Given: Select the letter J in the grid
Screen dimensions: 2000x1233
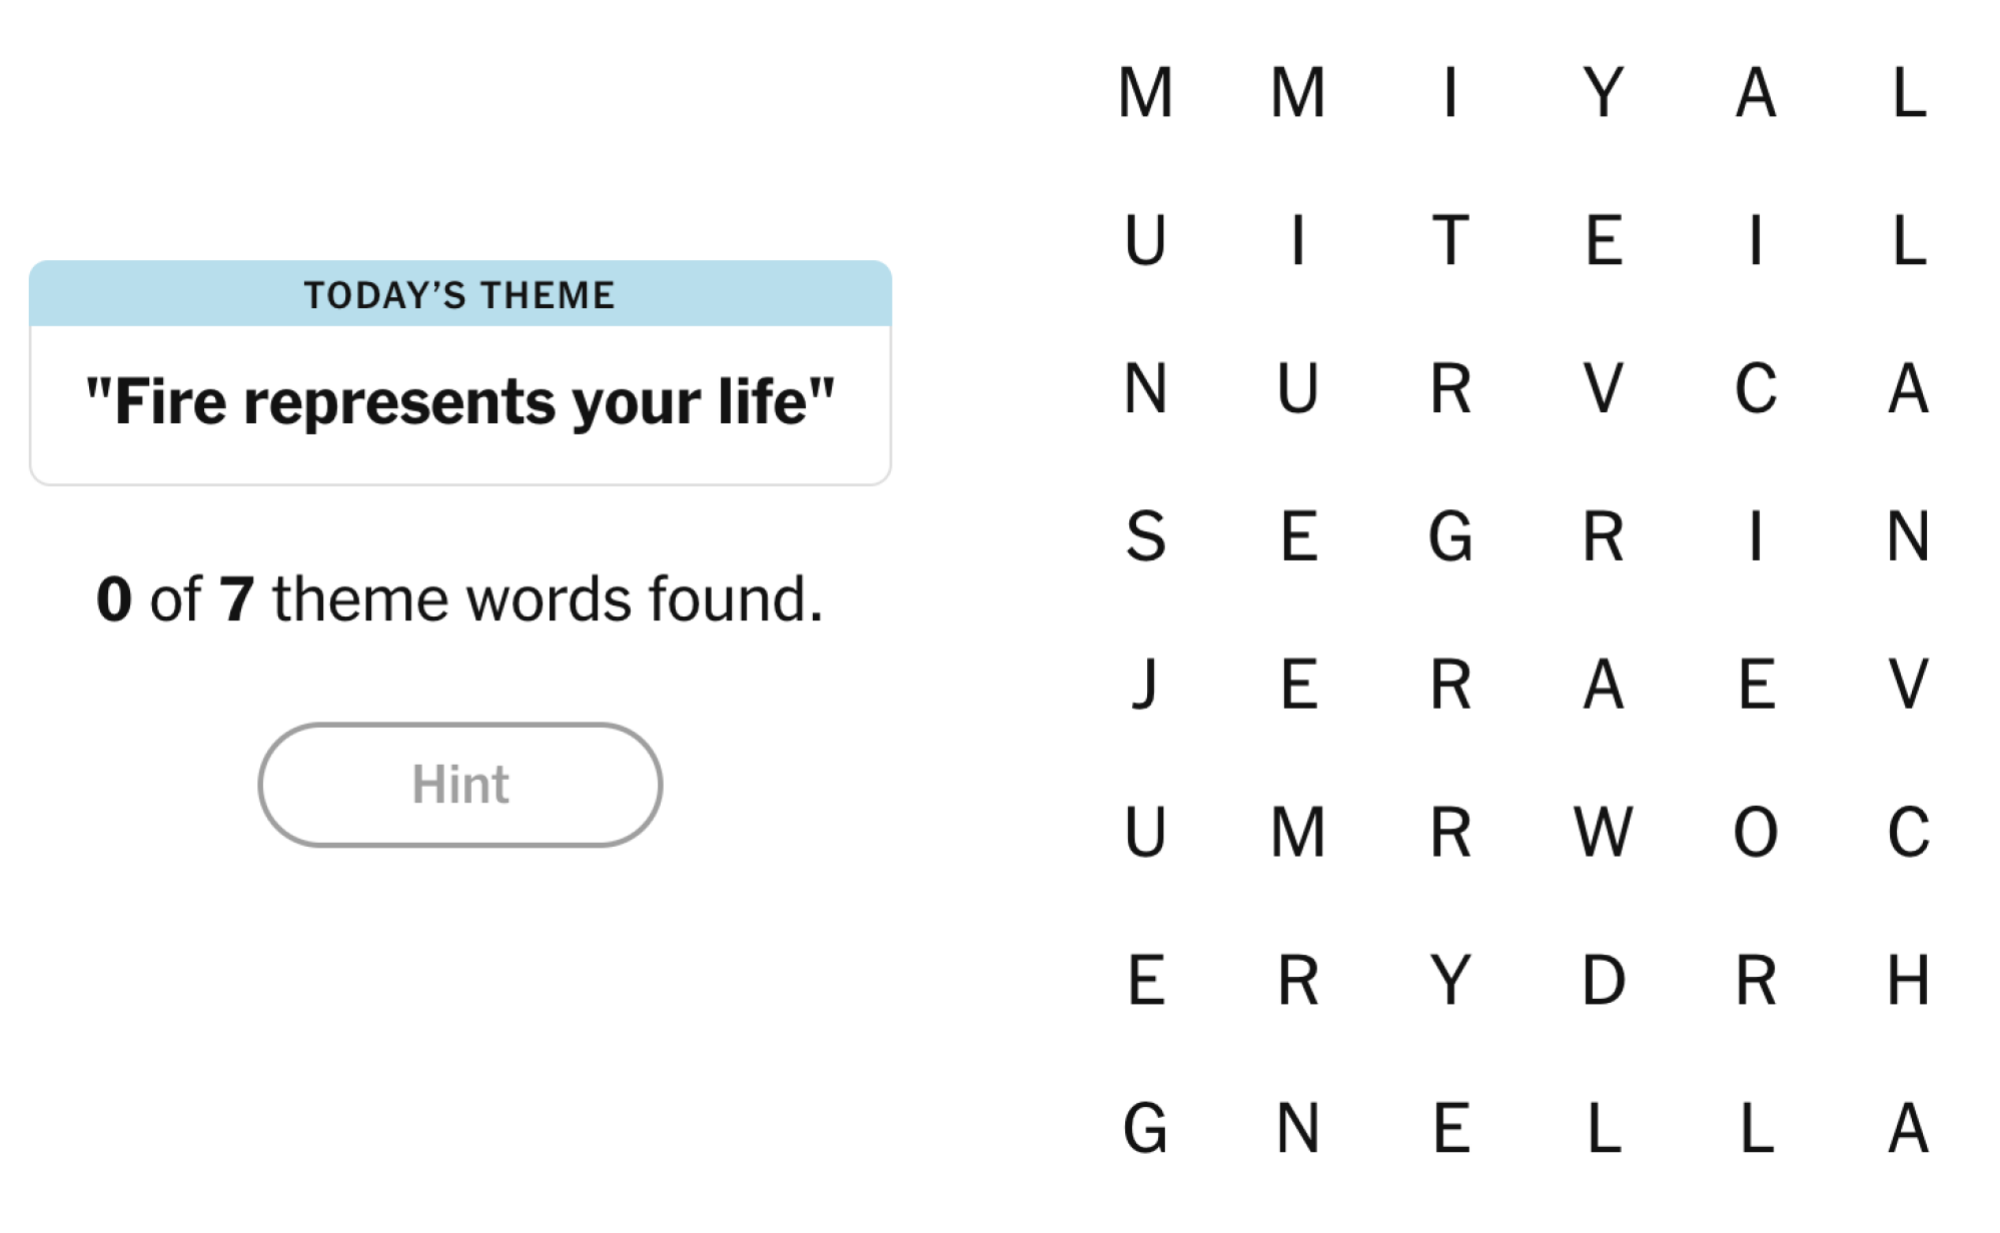Looking at the screenshot, I should [x=1145, y=684].
